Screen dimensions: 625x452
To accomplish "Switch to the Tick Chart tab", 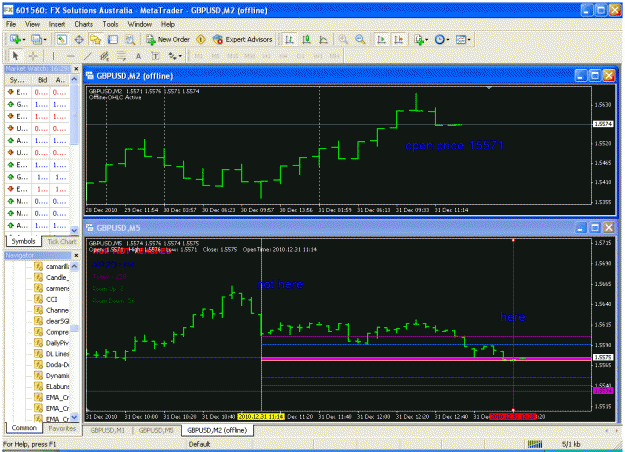I will pos(61,242).
